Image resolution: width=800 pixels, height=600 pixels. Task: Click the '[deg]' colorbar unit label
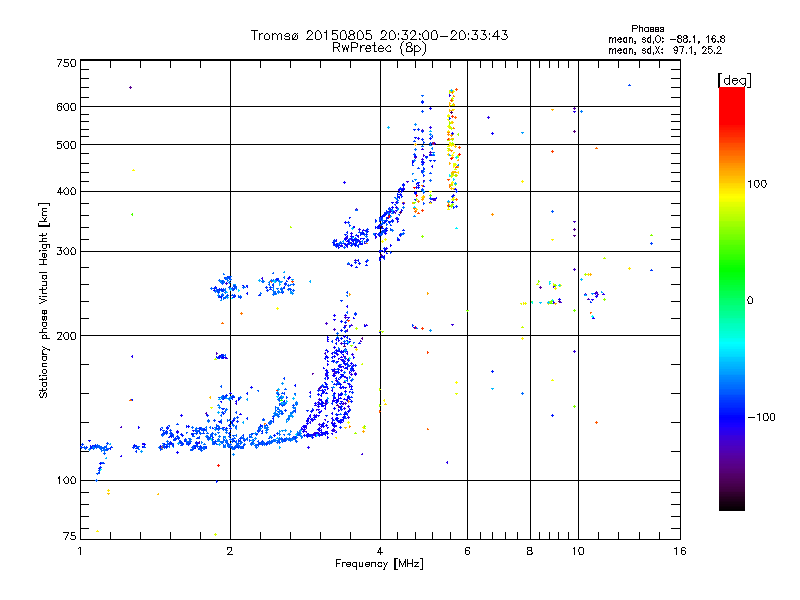[x=734, y=80]
